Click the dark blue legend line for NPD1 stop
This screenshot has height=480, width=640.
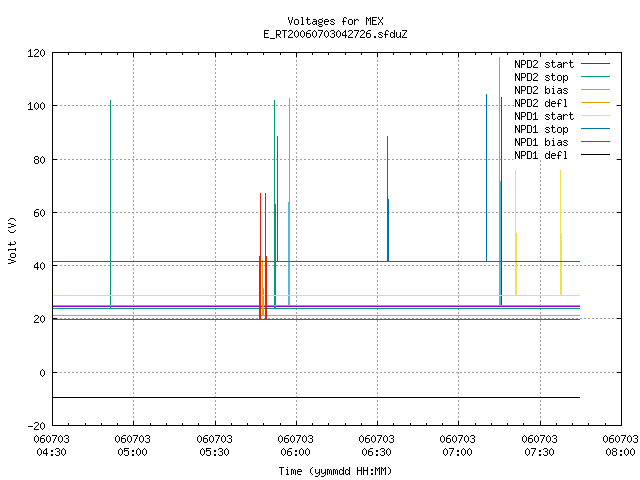[x=595, y=129]
